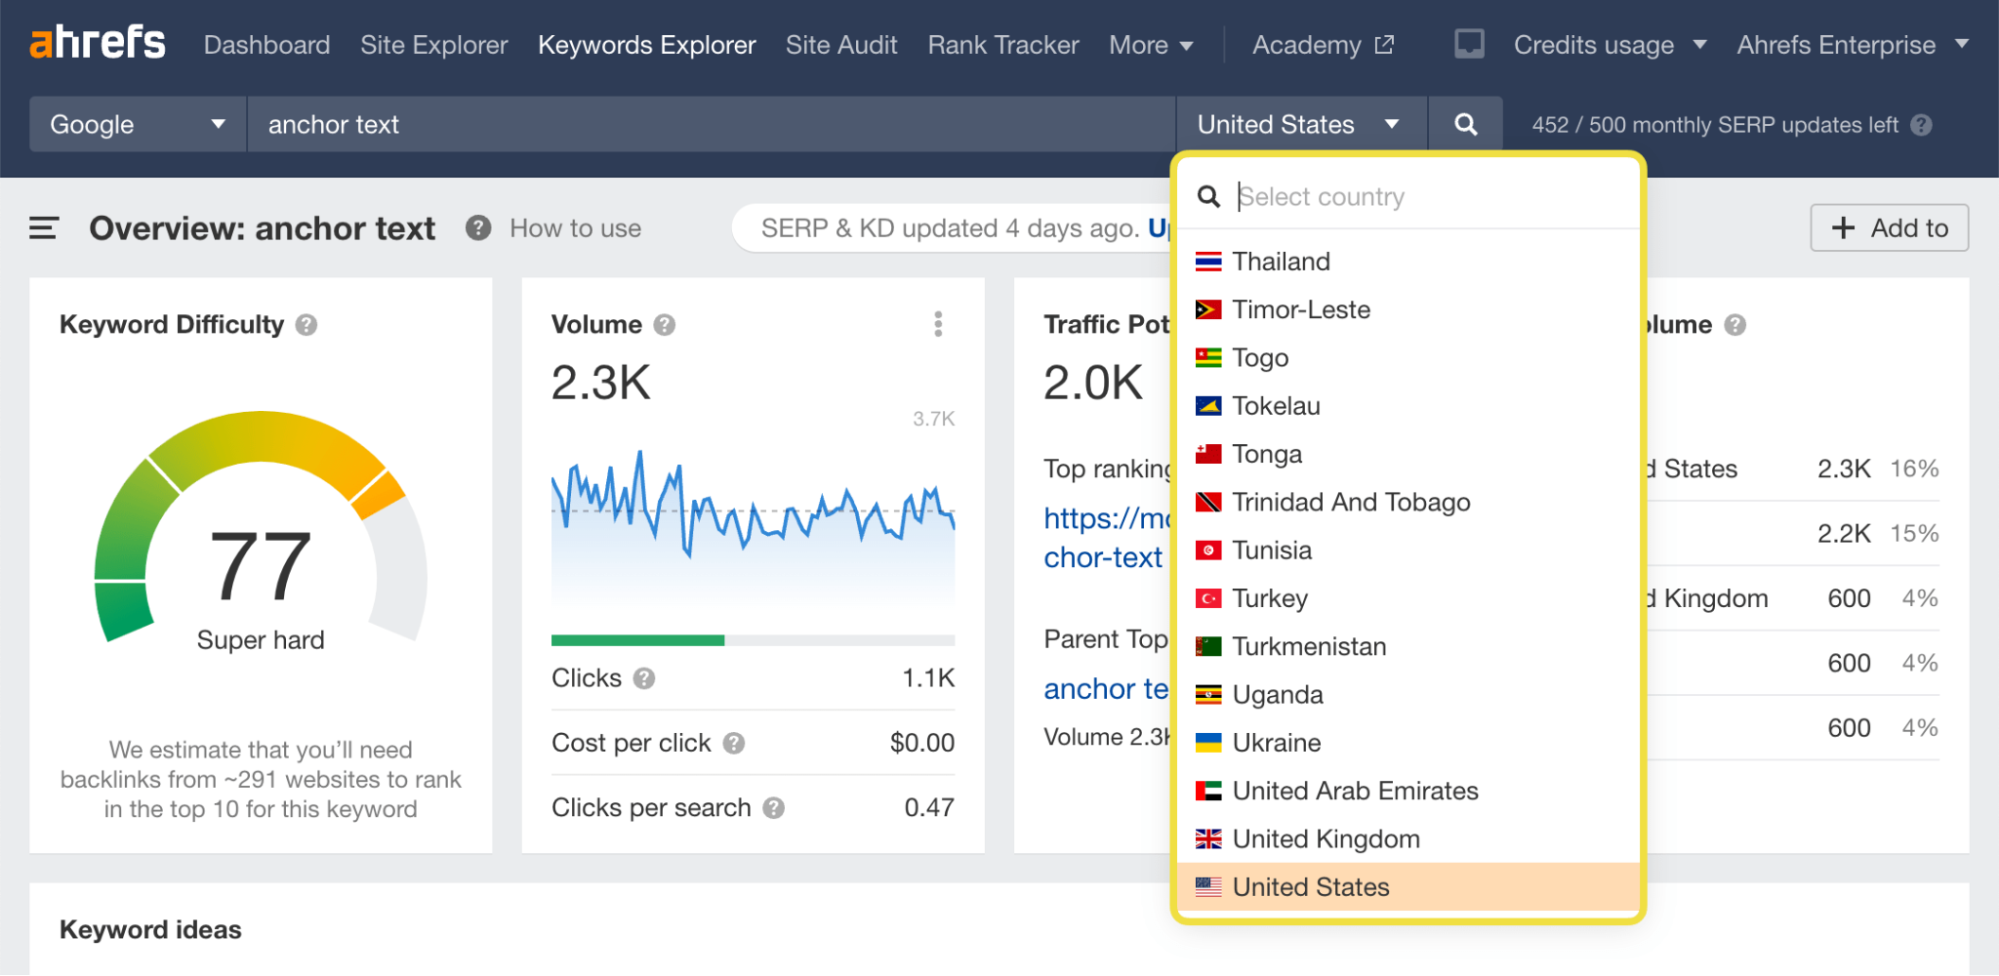This screenshot has width=1999, height=976.
Task: Open the sidebar hamburger menu beside Overview
Action: click(43, 227)
